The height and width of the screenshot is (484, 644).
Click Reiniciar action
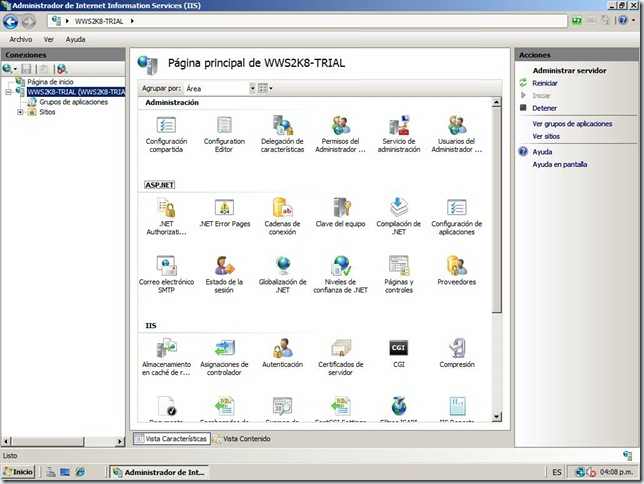click(545, 83)
